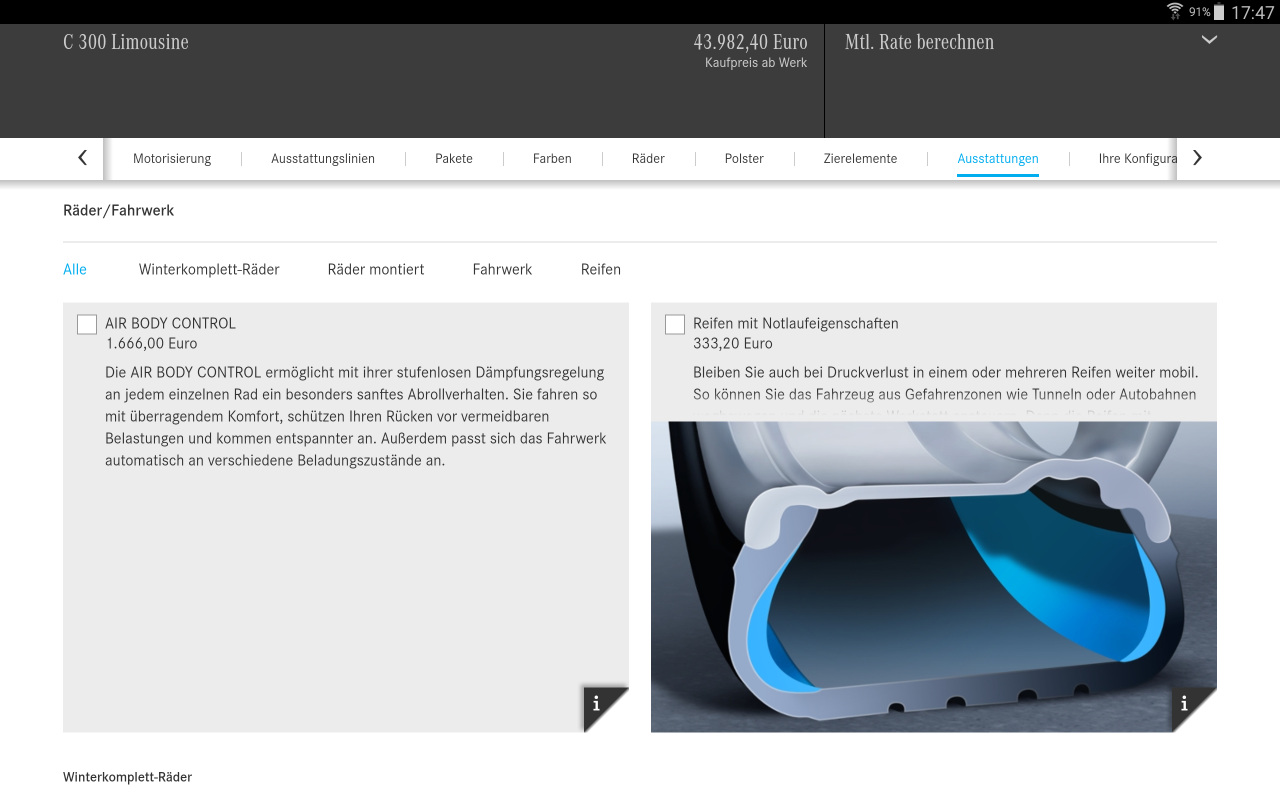Open the Räder tab
Image resolution: width=1280 pixels, height=800 pixels.
[648, 158]
